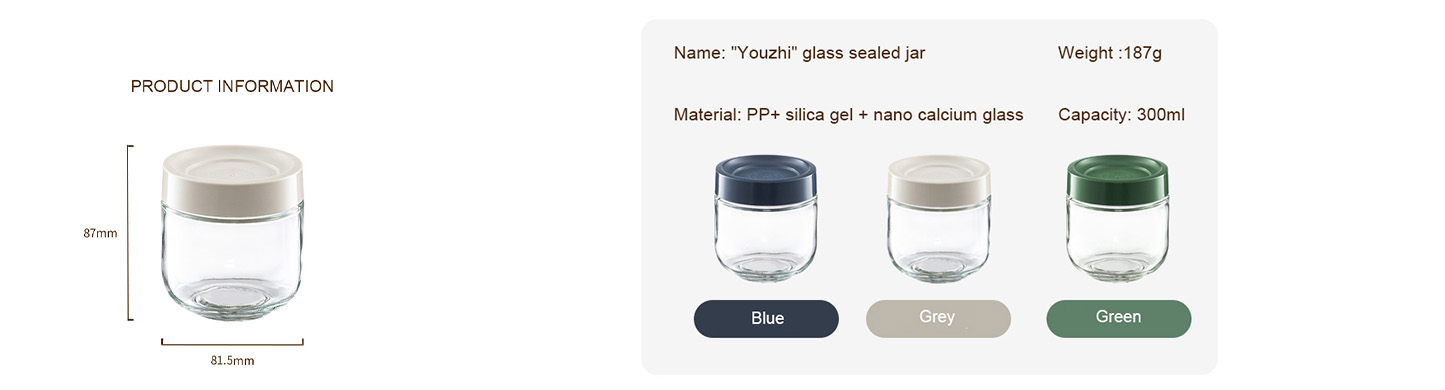Click the Weight :187g text

1110,53
